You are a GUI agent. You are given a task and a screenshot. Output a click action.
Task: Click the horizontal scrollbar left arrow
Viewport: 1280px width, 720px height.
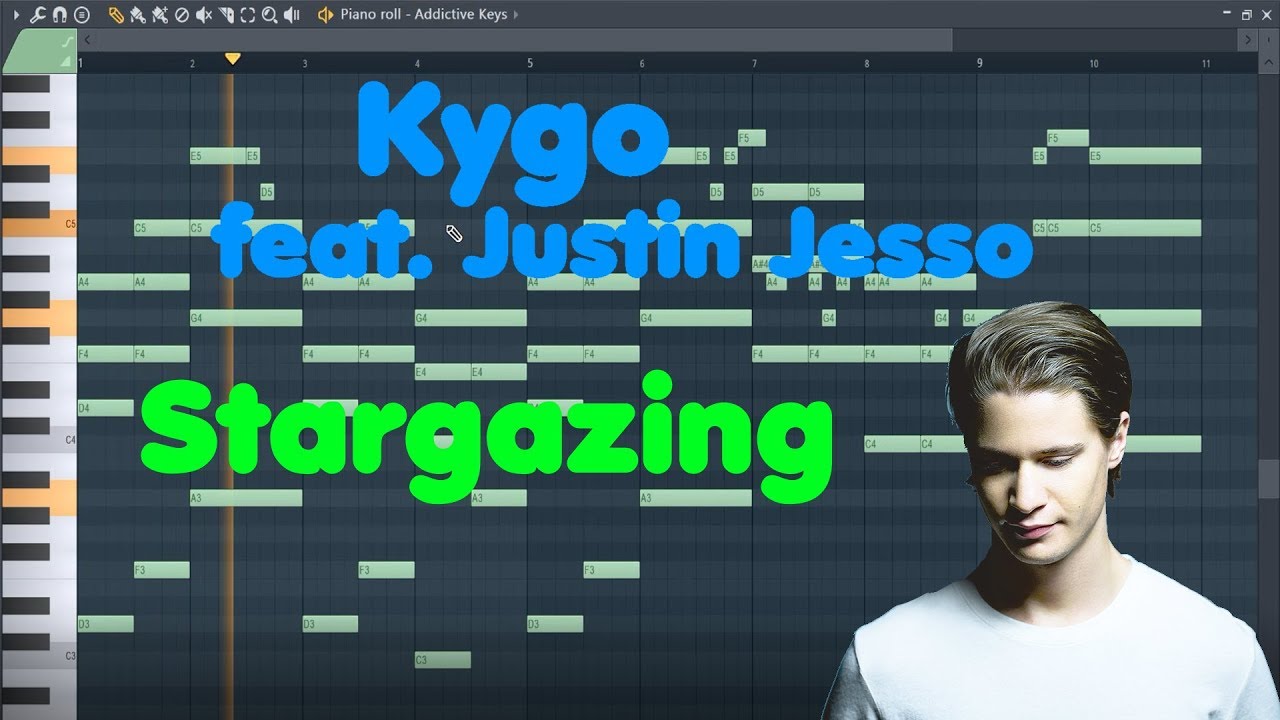coord(88,40)
